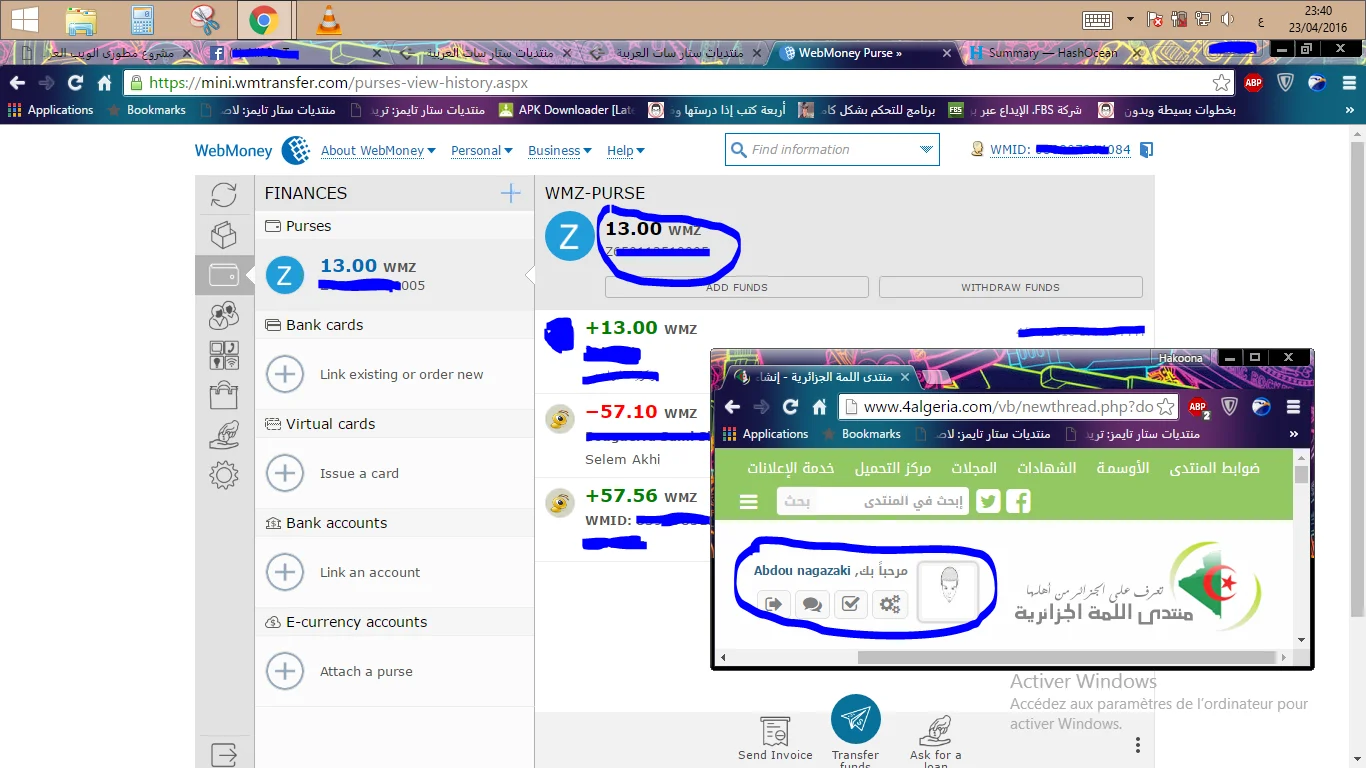Expand the About WebMoney menu
The height and width of the screenshot is (768, 1366).
point(378,150)
